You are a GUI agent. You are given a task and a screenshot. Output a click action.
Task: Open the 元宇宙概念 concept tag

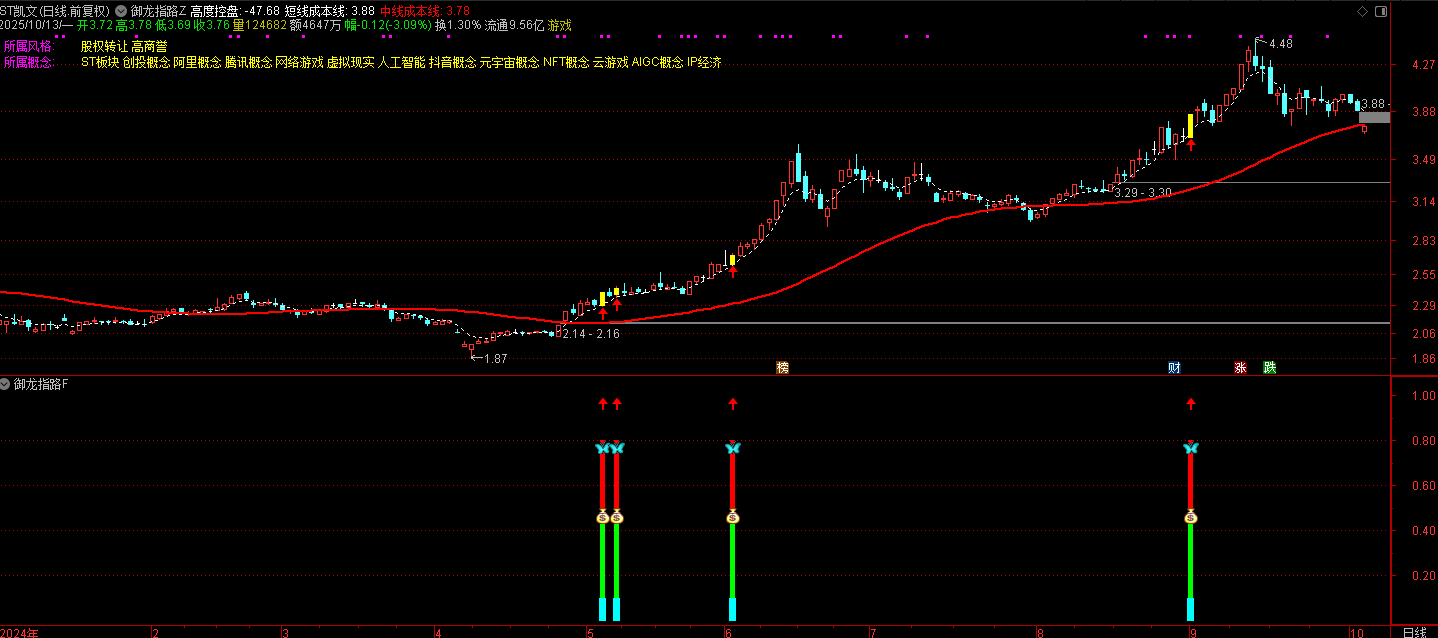coord(509,62)
